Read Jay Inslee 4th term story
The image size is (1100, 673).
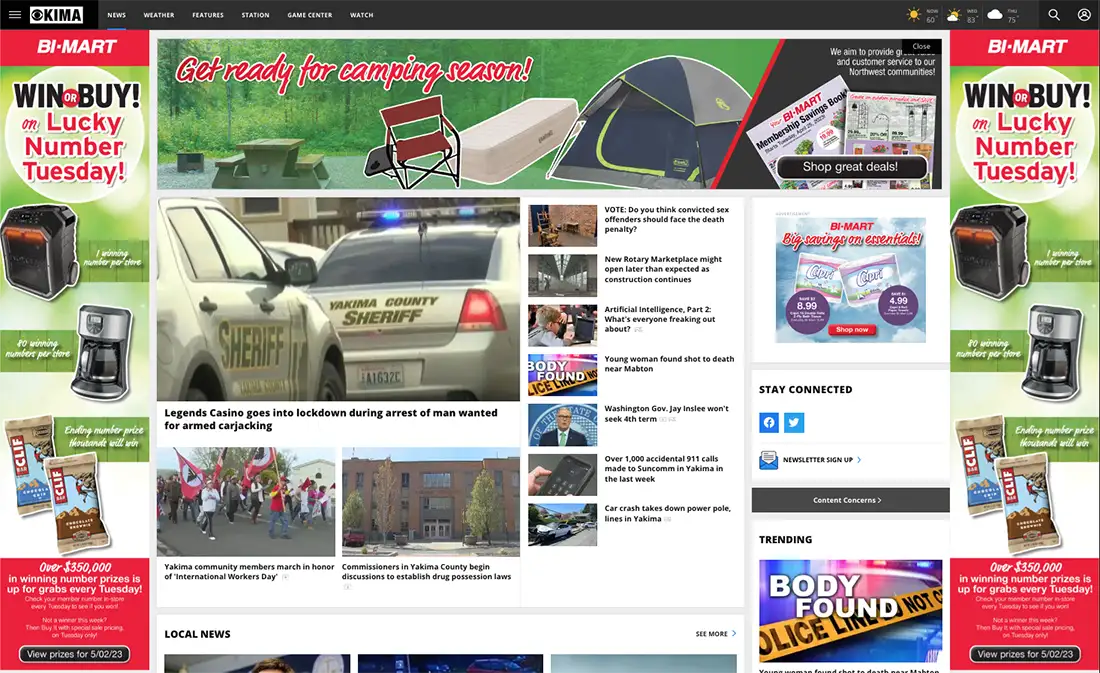[666, 413]
